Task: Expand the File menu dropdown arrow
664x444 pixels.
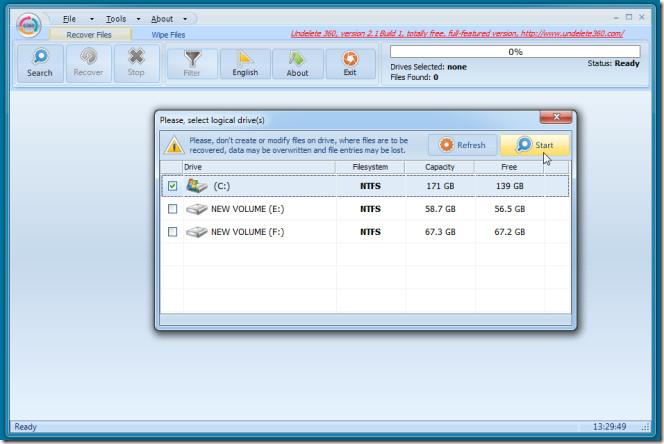Action: 92,19
